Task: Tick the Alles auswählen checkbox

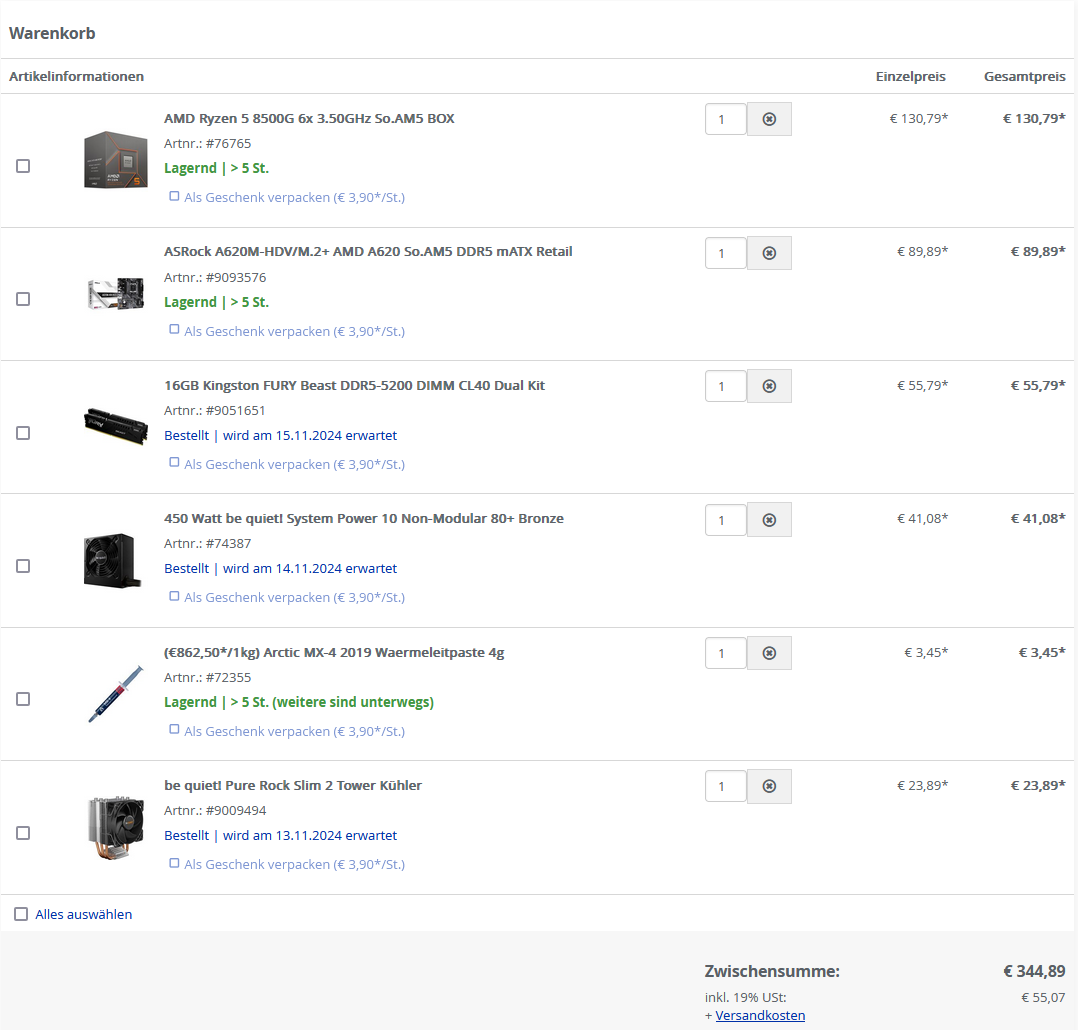Action: coord(21,914)
